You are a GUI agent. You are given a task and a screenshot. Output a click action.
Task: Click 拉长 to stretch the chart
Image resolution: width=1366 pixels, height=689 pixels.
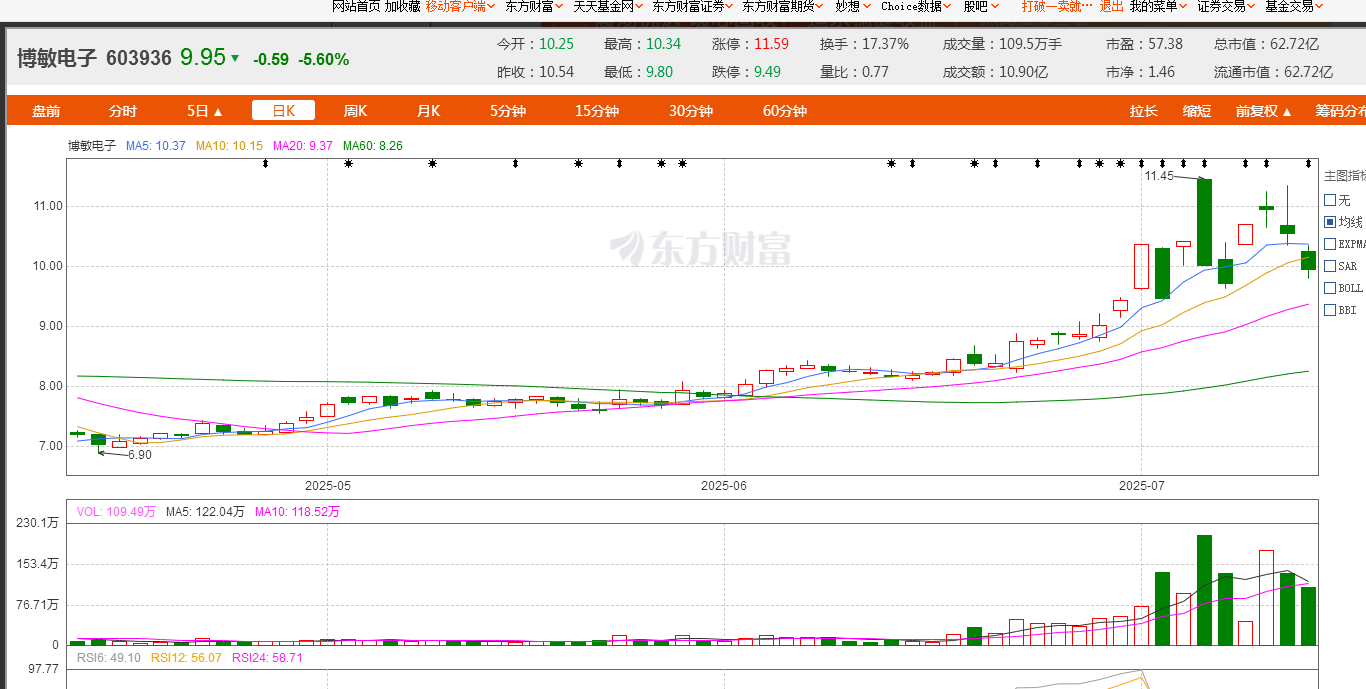[1144, 111]
